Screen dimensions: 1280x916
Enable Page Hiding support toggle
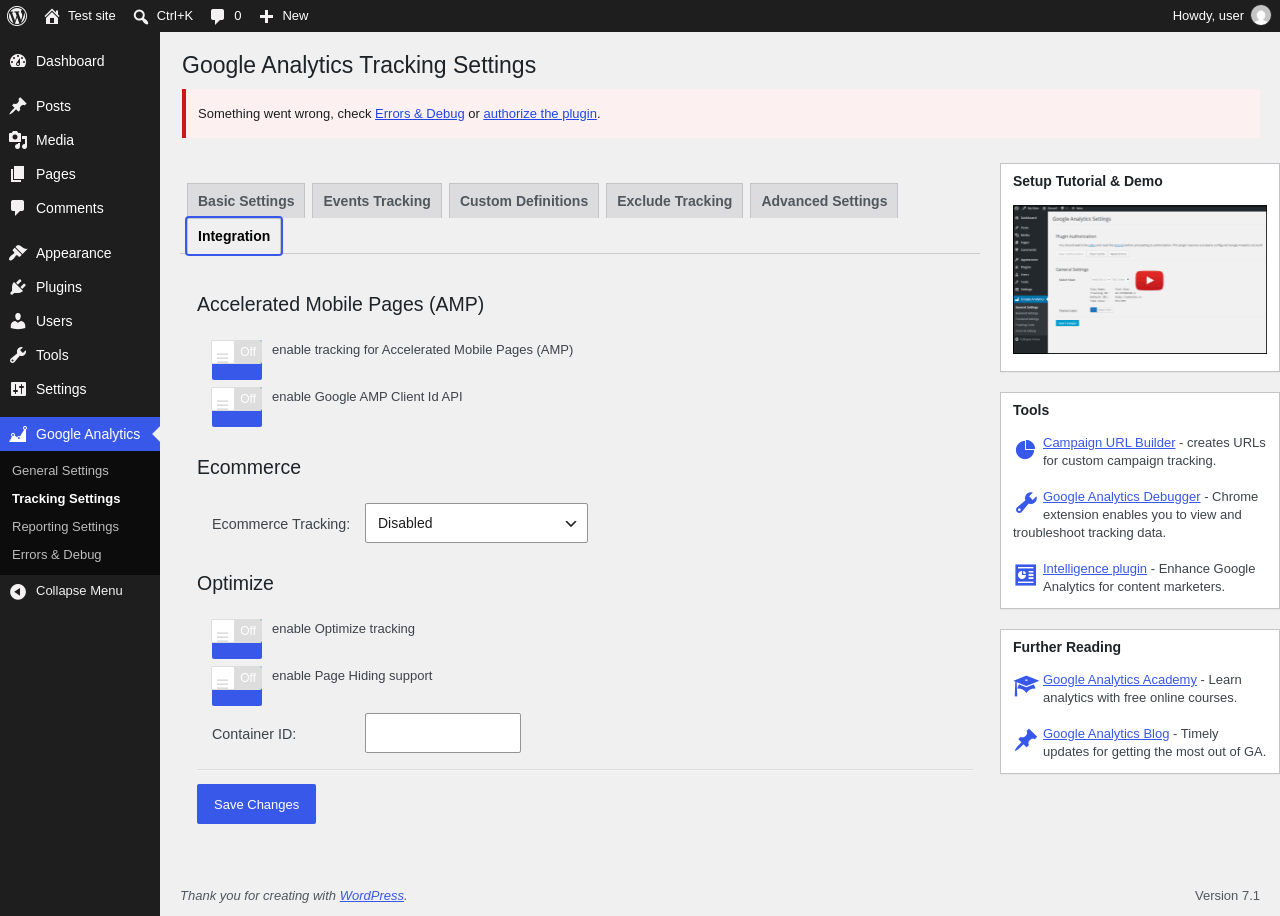click(237, 686)
